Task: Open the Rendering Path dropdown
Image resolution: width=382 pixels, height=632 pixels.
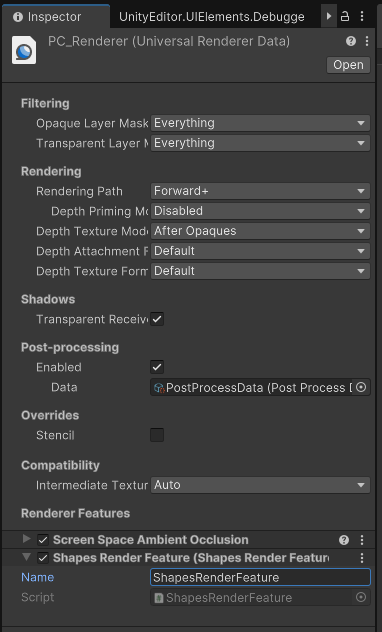Action: [x=260, y=191]
